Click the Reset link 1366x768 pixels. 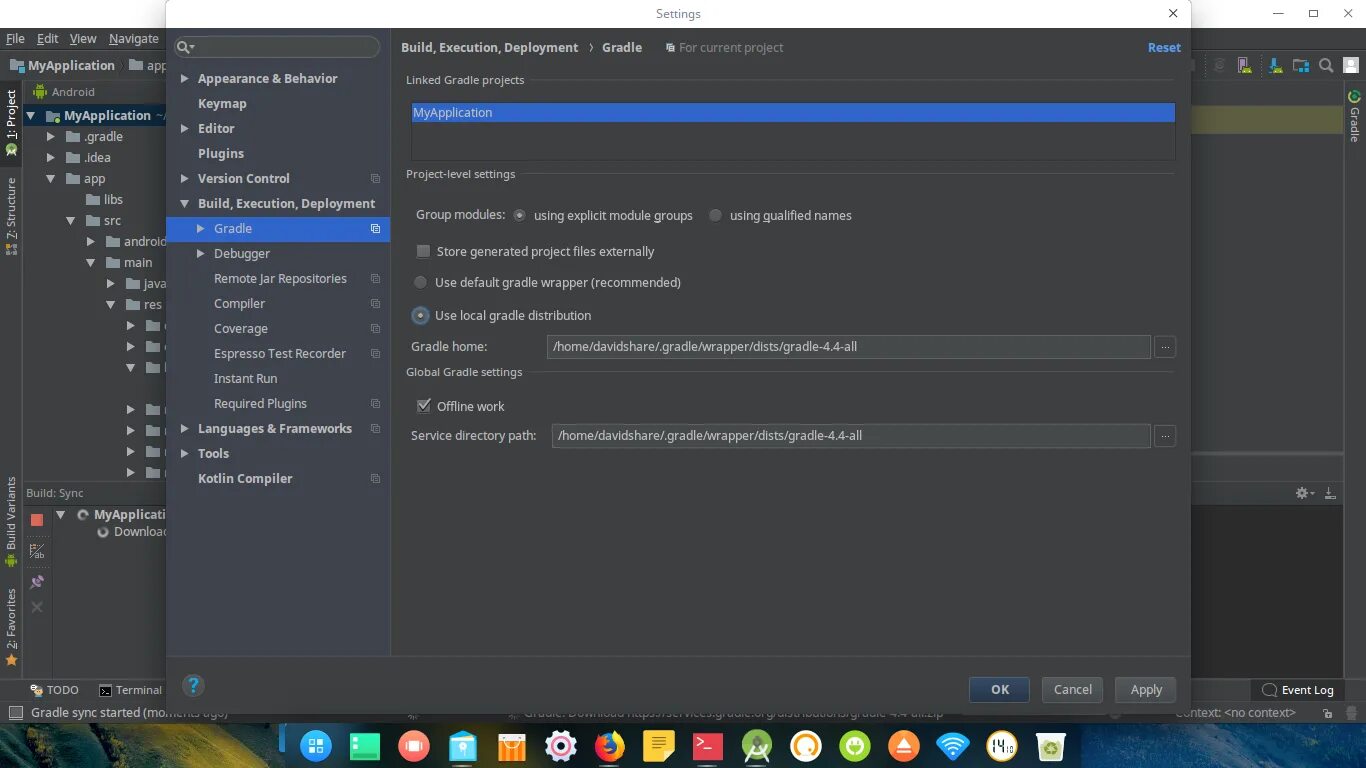point(1164,47)
